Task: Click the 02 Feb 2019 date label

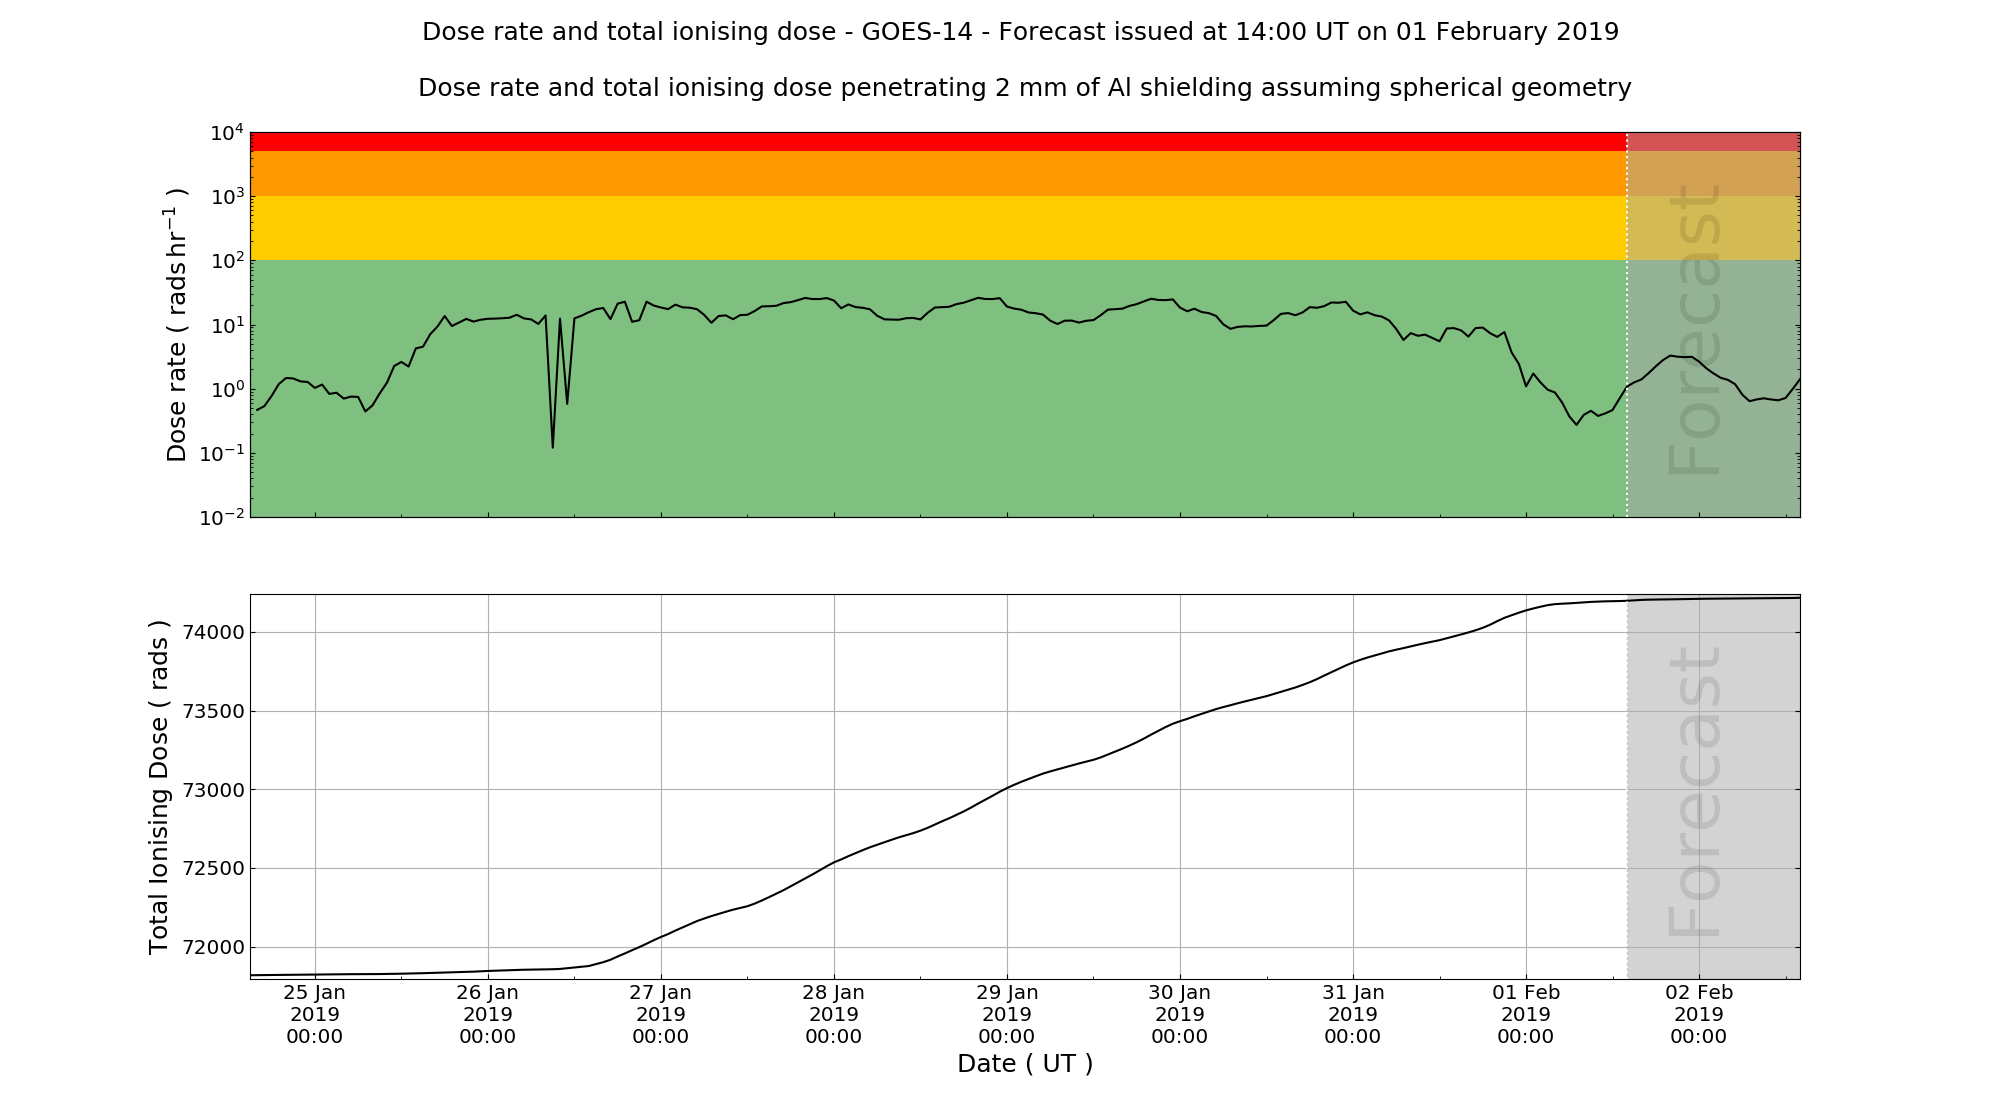Action: [x=1698, y=1014]
